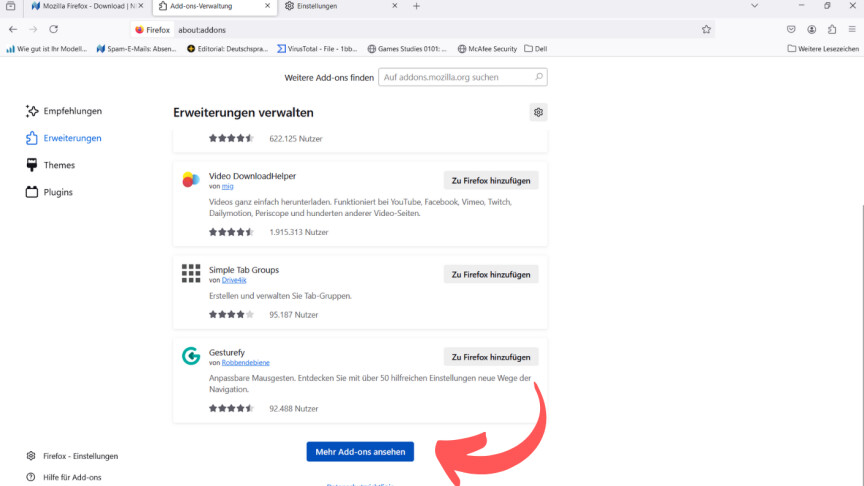Open the 'Wie gut ist Ihr Modell' bookmark

click(47, 48)
